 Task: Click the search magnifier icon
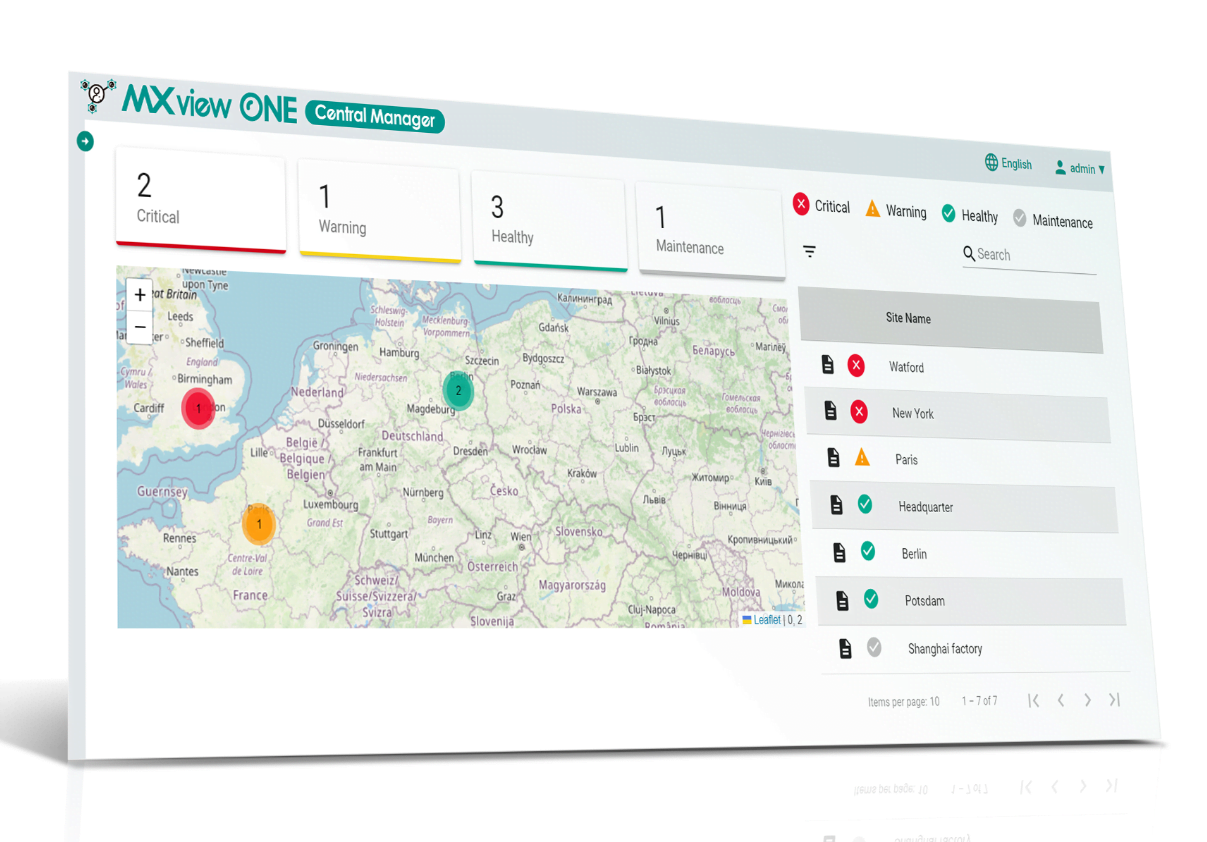tap(969, 254)
